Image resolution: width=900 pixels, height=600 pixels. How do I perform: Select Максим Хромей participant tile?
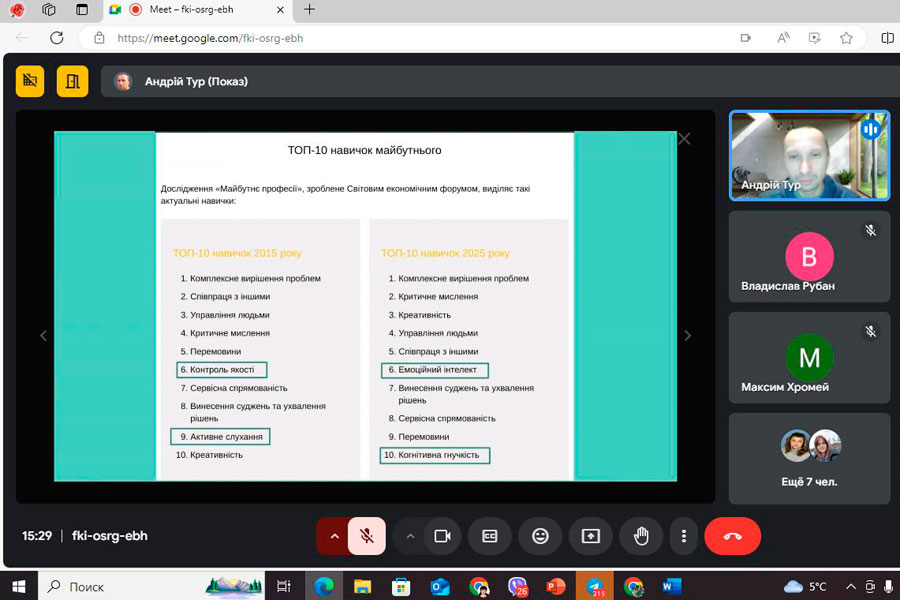pos(809,357)
